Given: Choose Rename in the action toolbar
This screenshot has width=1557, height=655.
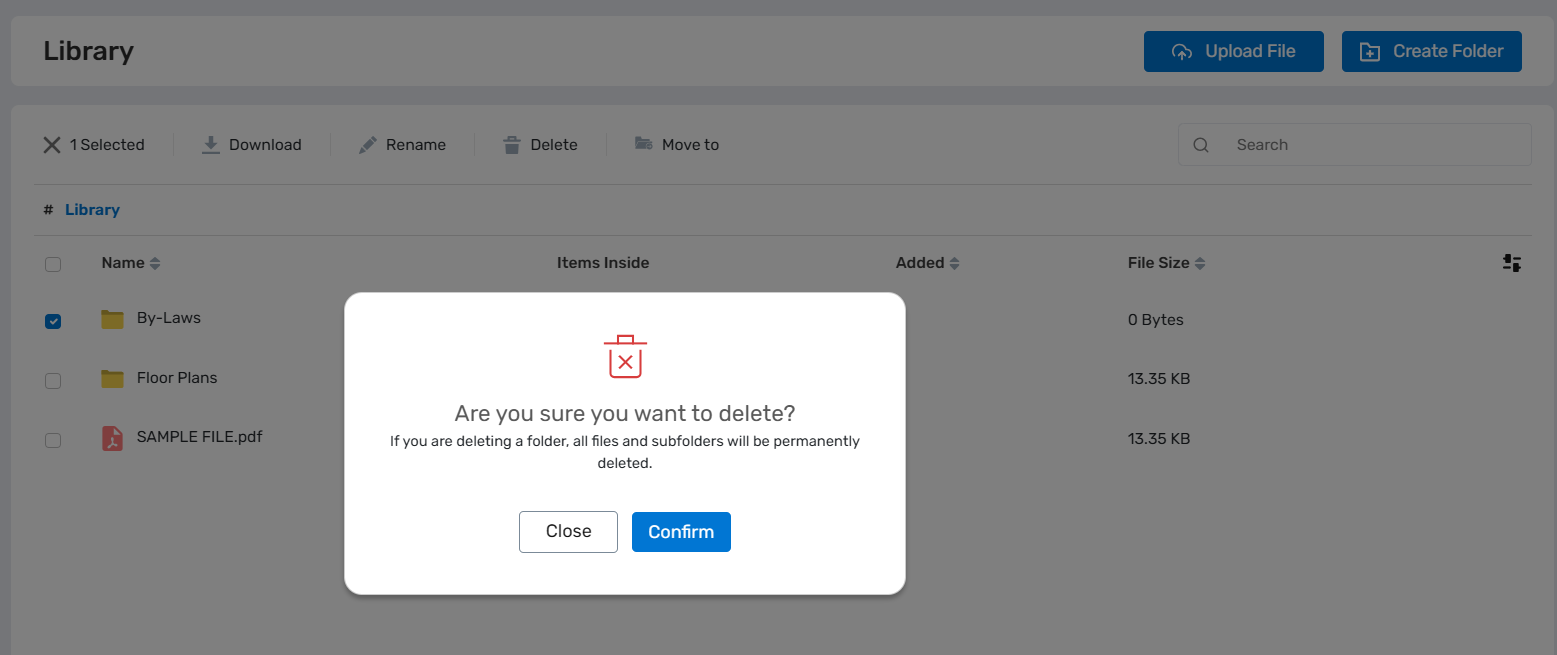Looking at the screenshot, I should click(403, 145).
